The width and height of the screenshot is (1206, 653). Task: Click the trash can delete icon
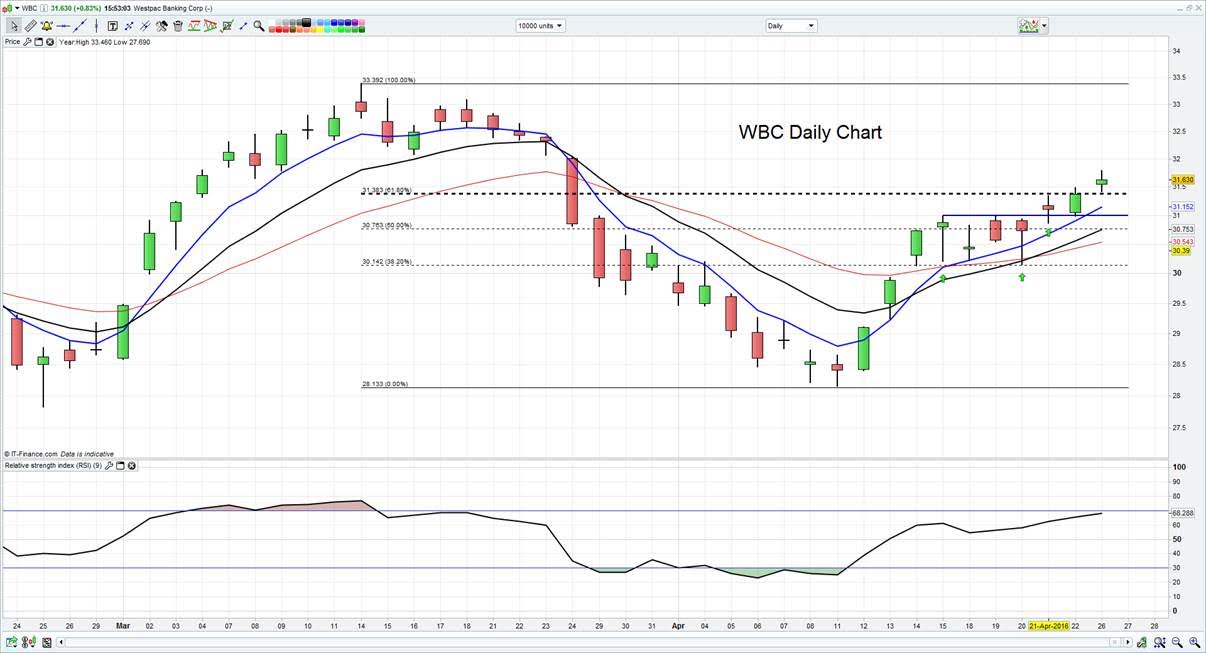click(x=178, y=26)
